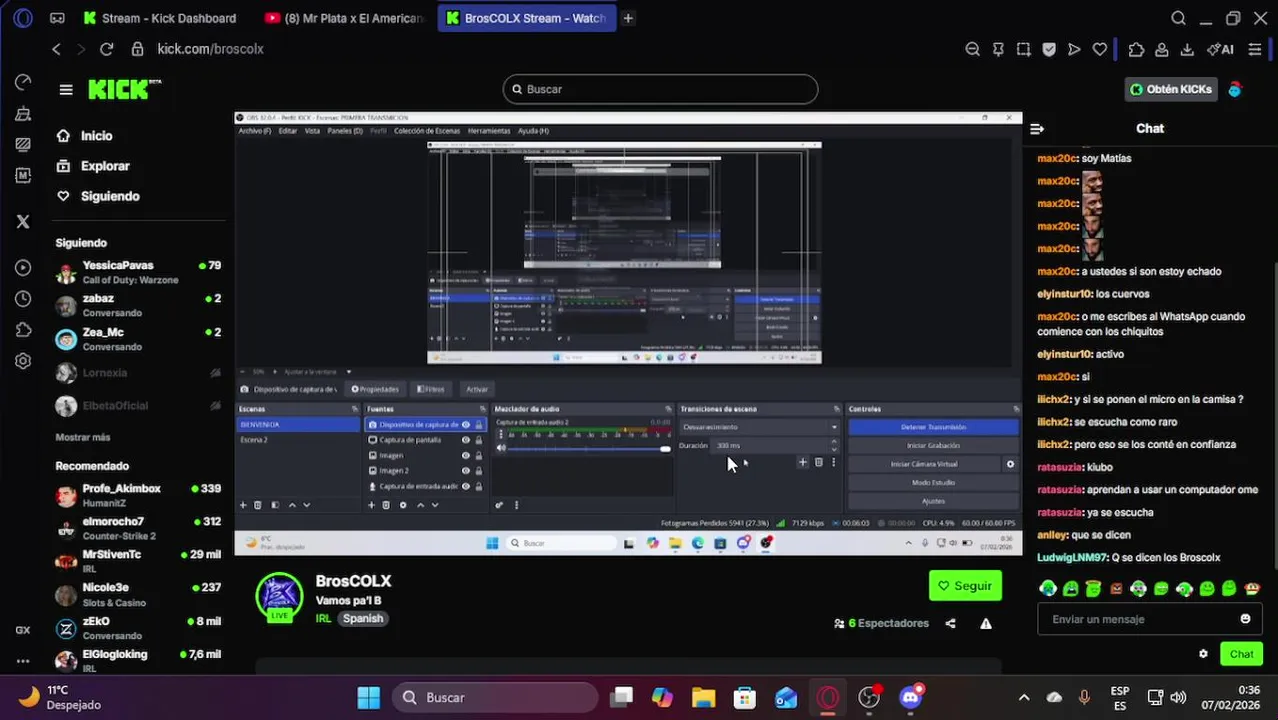Screen dimensions: 1278x720
Task: Open Opera sidebar X (Twitter) icon
Action: [23, 222]
